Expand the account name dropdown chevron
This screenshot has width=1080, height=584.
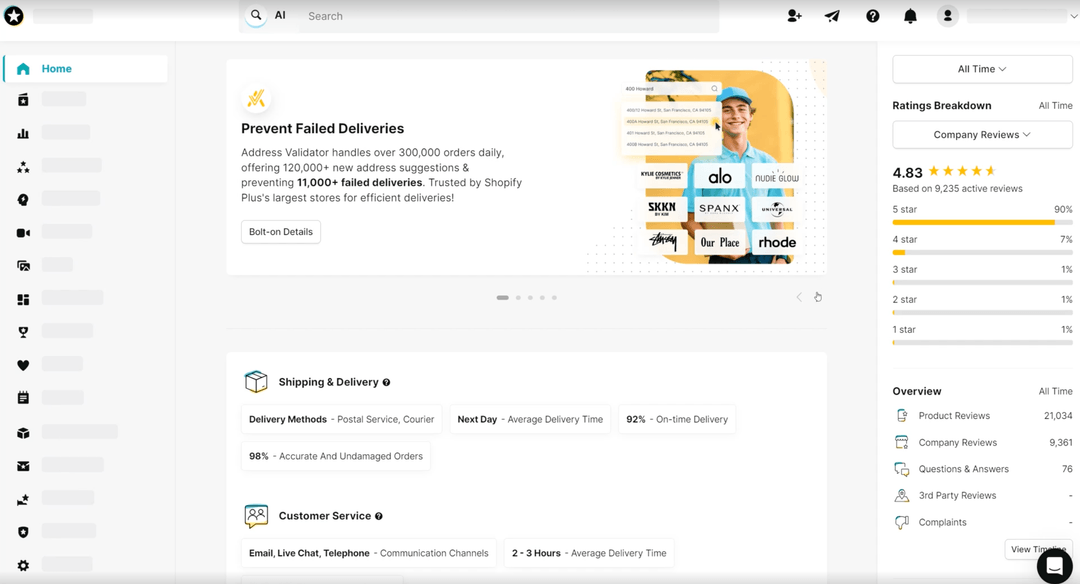click(1074, 16)
